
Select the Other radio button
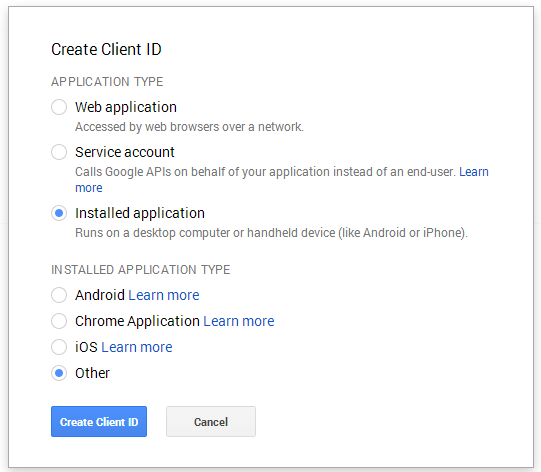(59, 373)
